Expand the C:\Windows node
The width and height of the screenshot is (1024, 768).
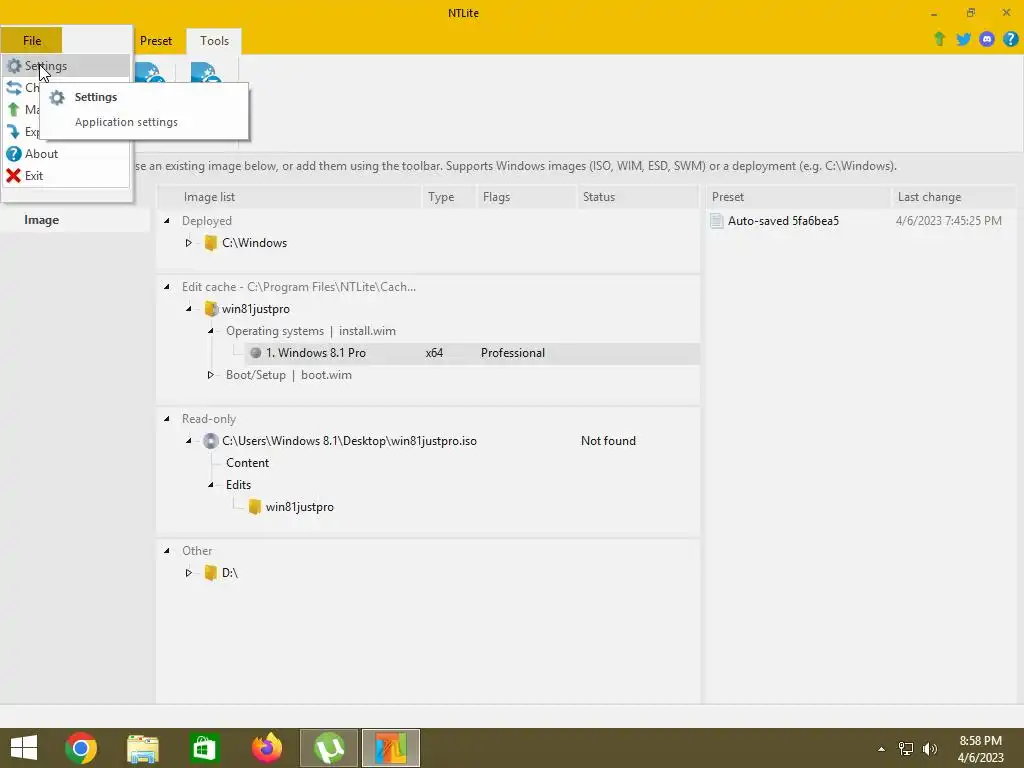coord(189,243)
